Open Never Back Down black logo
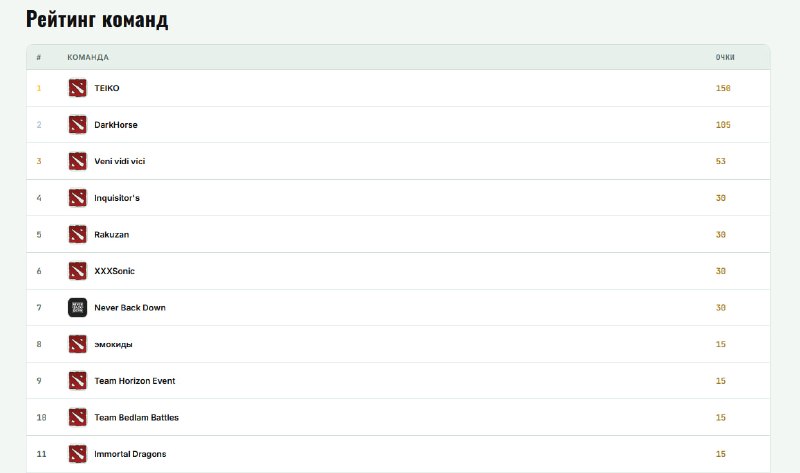Viewport: 800px width, 473px height. [78, 308]
